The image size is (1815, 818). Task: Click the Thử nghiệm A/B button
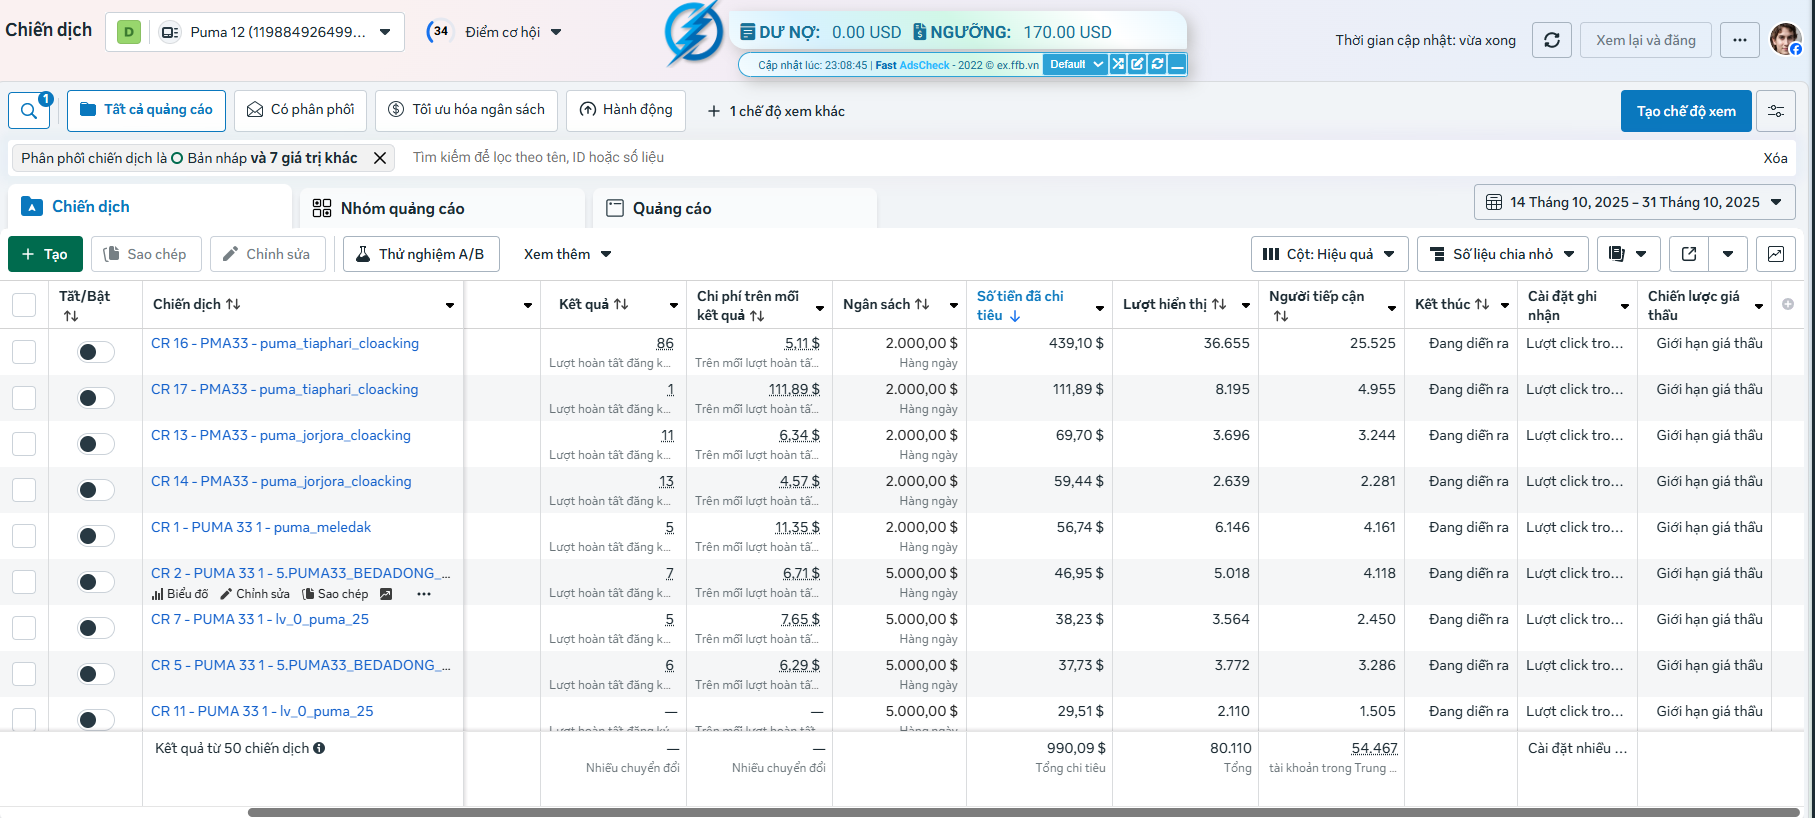pyautogui.click(x=421, y=254)
